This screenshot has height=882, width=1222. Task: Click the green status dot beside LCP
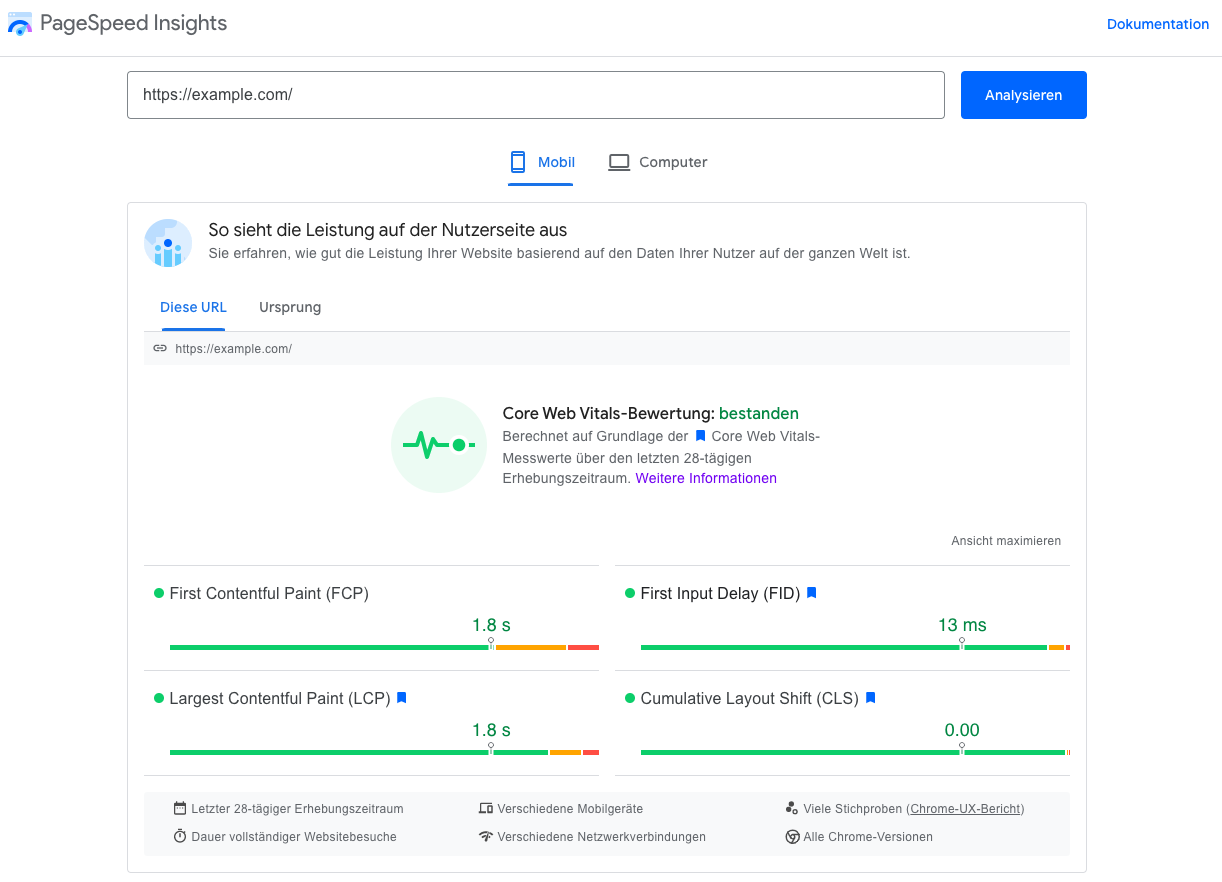click(158, 698)
